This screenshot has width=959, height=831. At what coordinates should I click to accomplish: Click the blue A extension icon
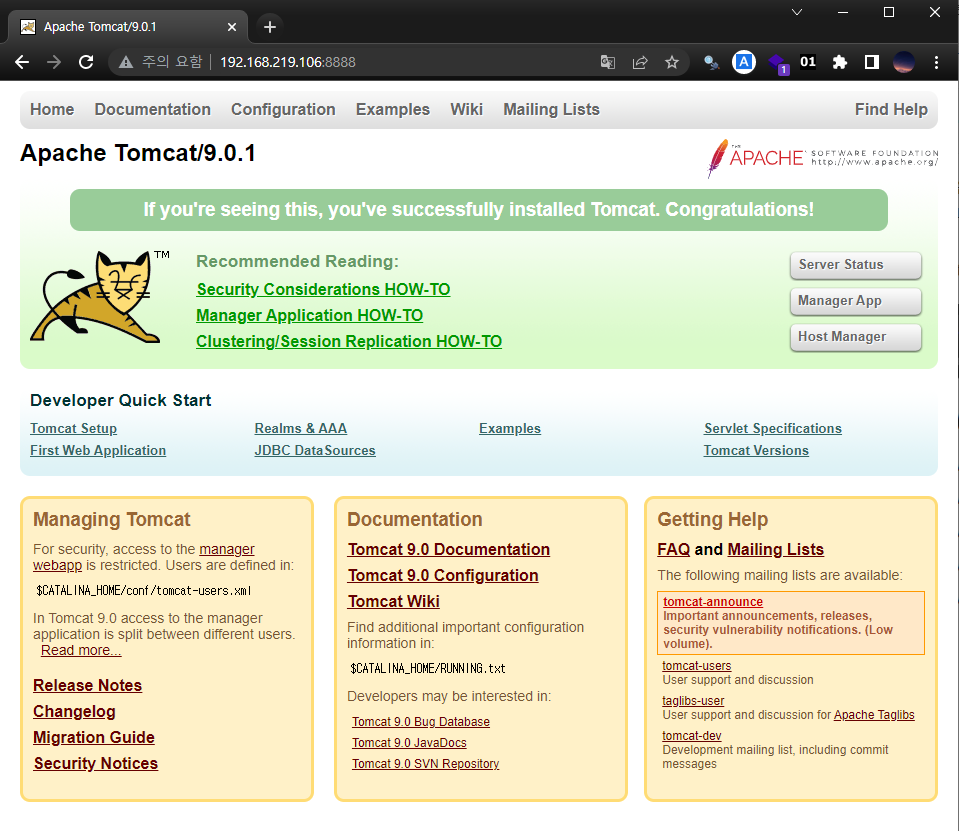[744, 62]
